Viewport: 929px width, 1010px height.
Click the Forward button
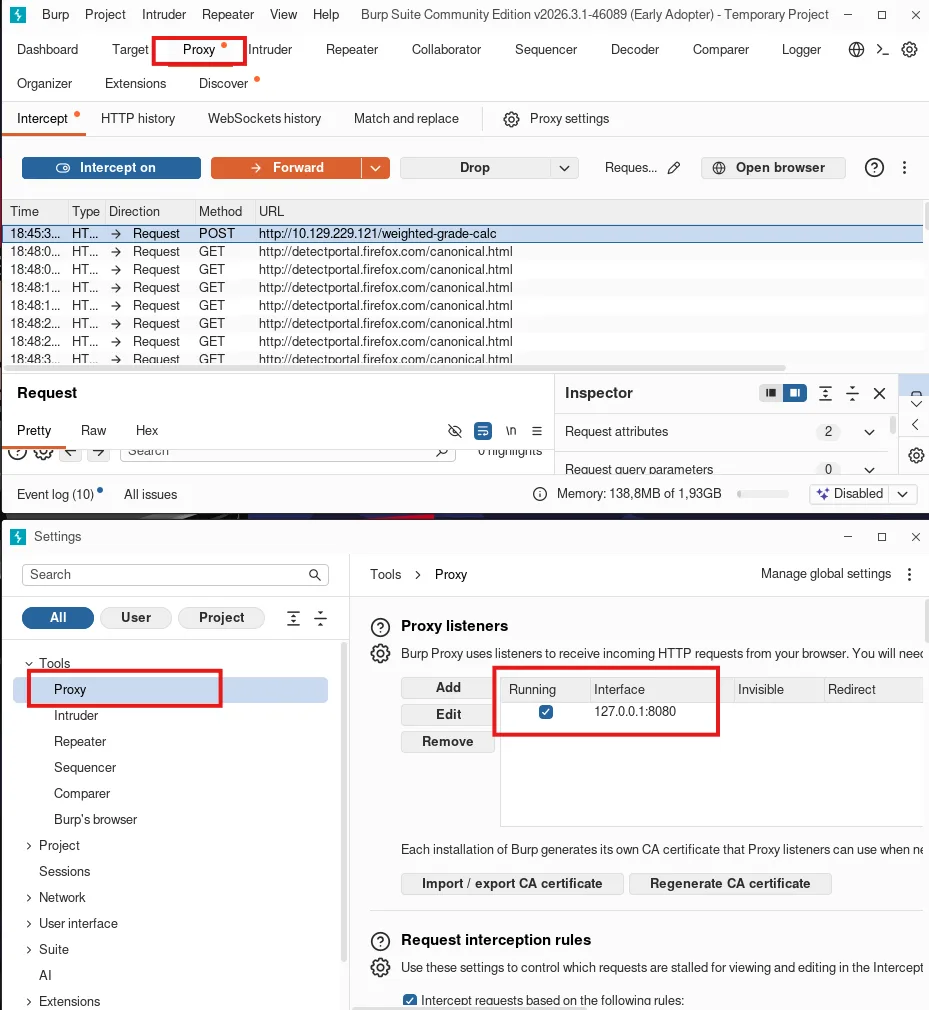pyautogui.click(x=286, y=168)
